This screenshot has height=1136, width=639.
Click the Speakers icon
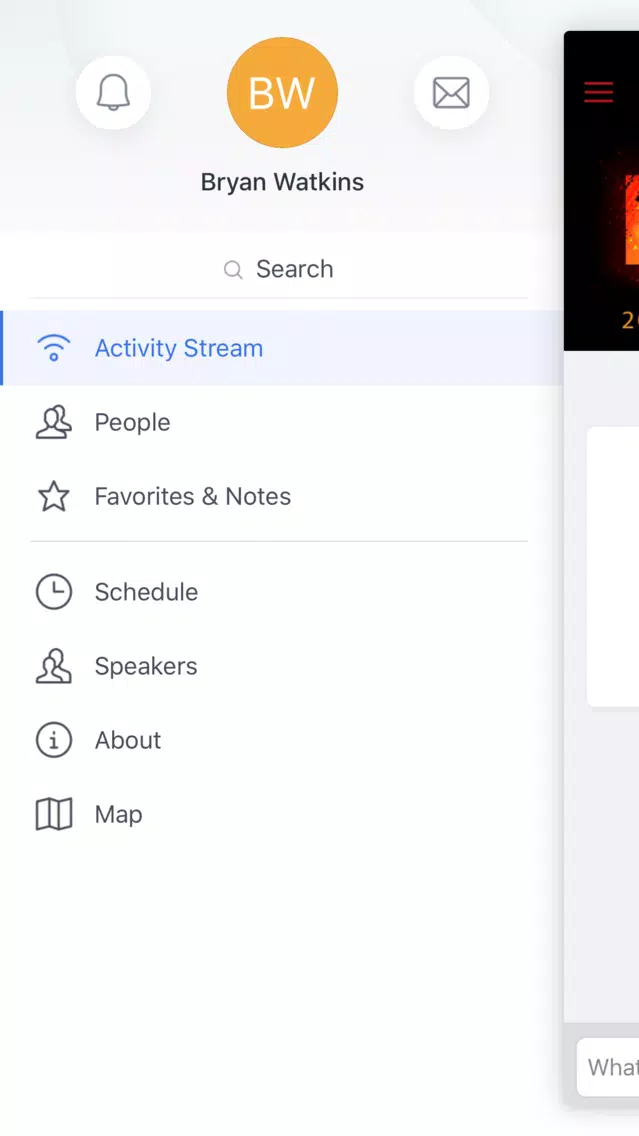pos(54,666)
